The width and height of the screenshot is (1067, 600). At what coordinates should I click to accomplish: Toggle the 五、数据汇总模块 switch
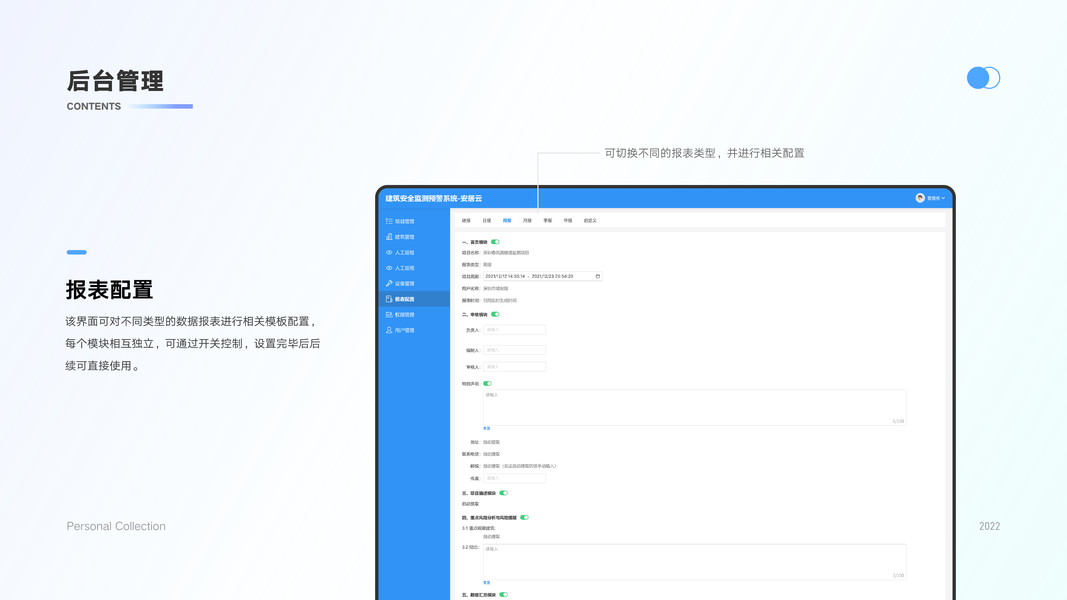point(504,595)
